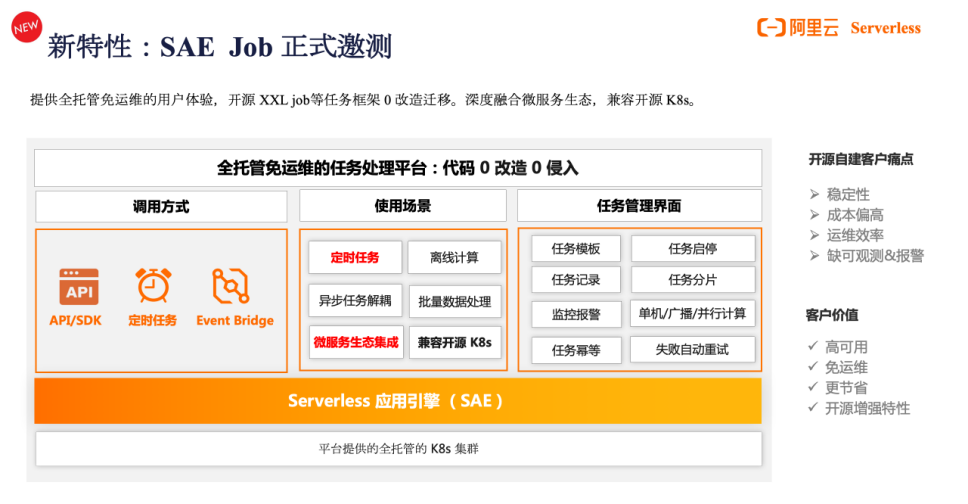Click the API/SDK window icon

(79, 287)
